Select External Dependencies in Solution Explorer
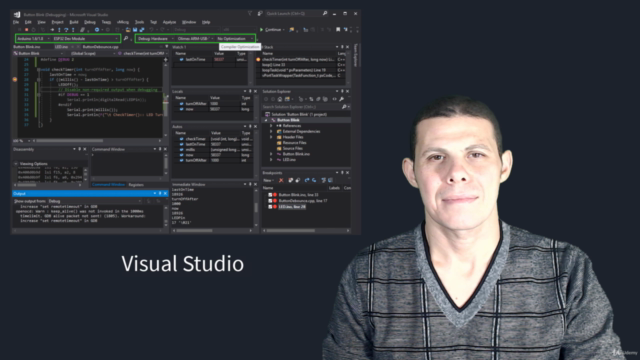Image resolution: width=640 pixels, height=360 pixels. [301, 131]
